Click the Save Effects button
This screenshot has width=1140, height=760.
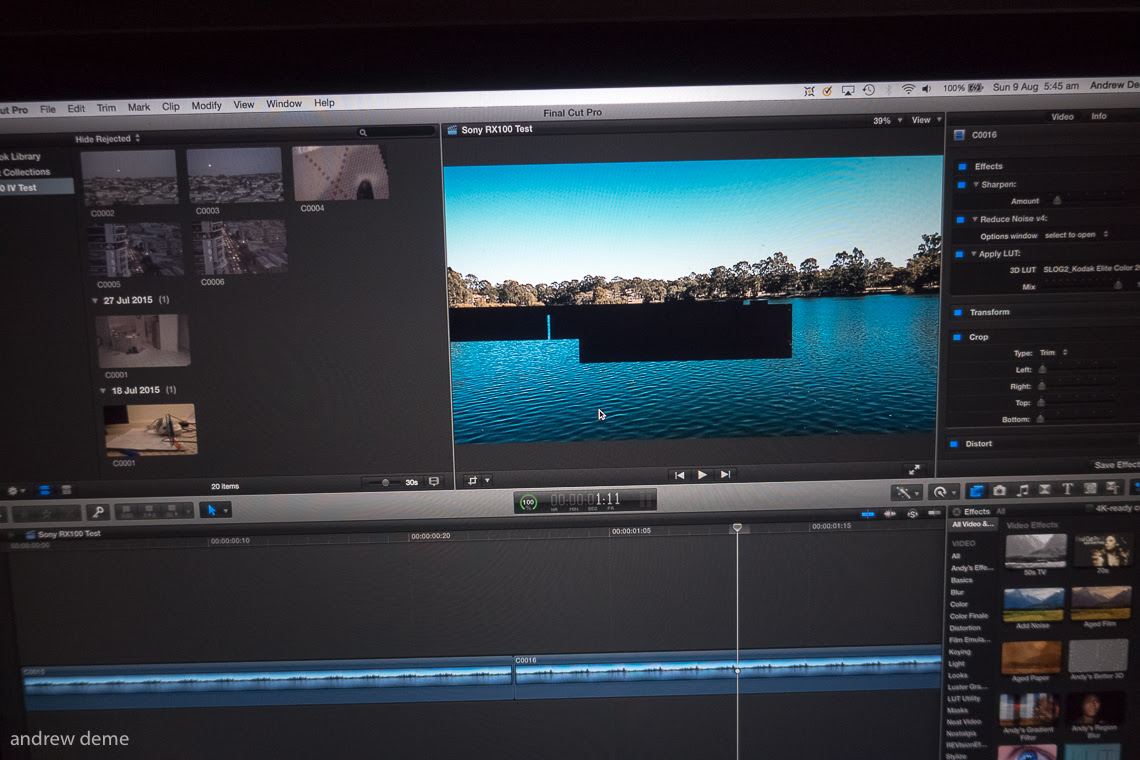pyautogui.click(x=1117, y=465)
